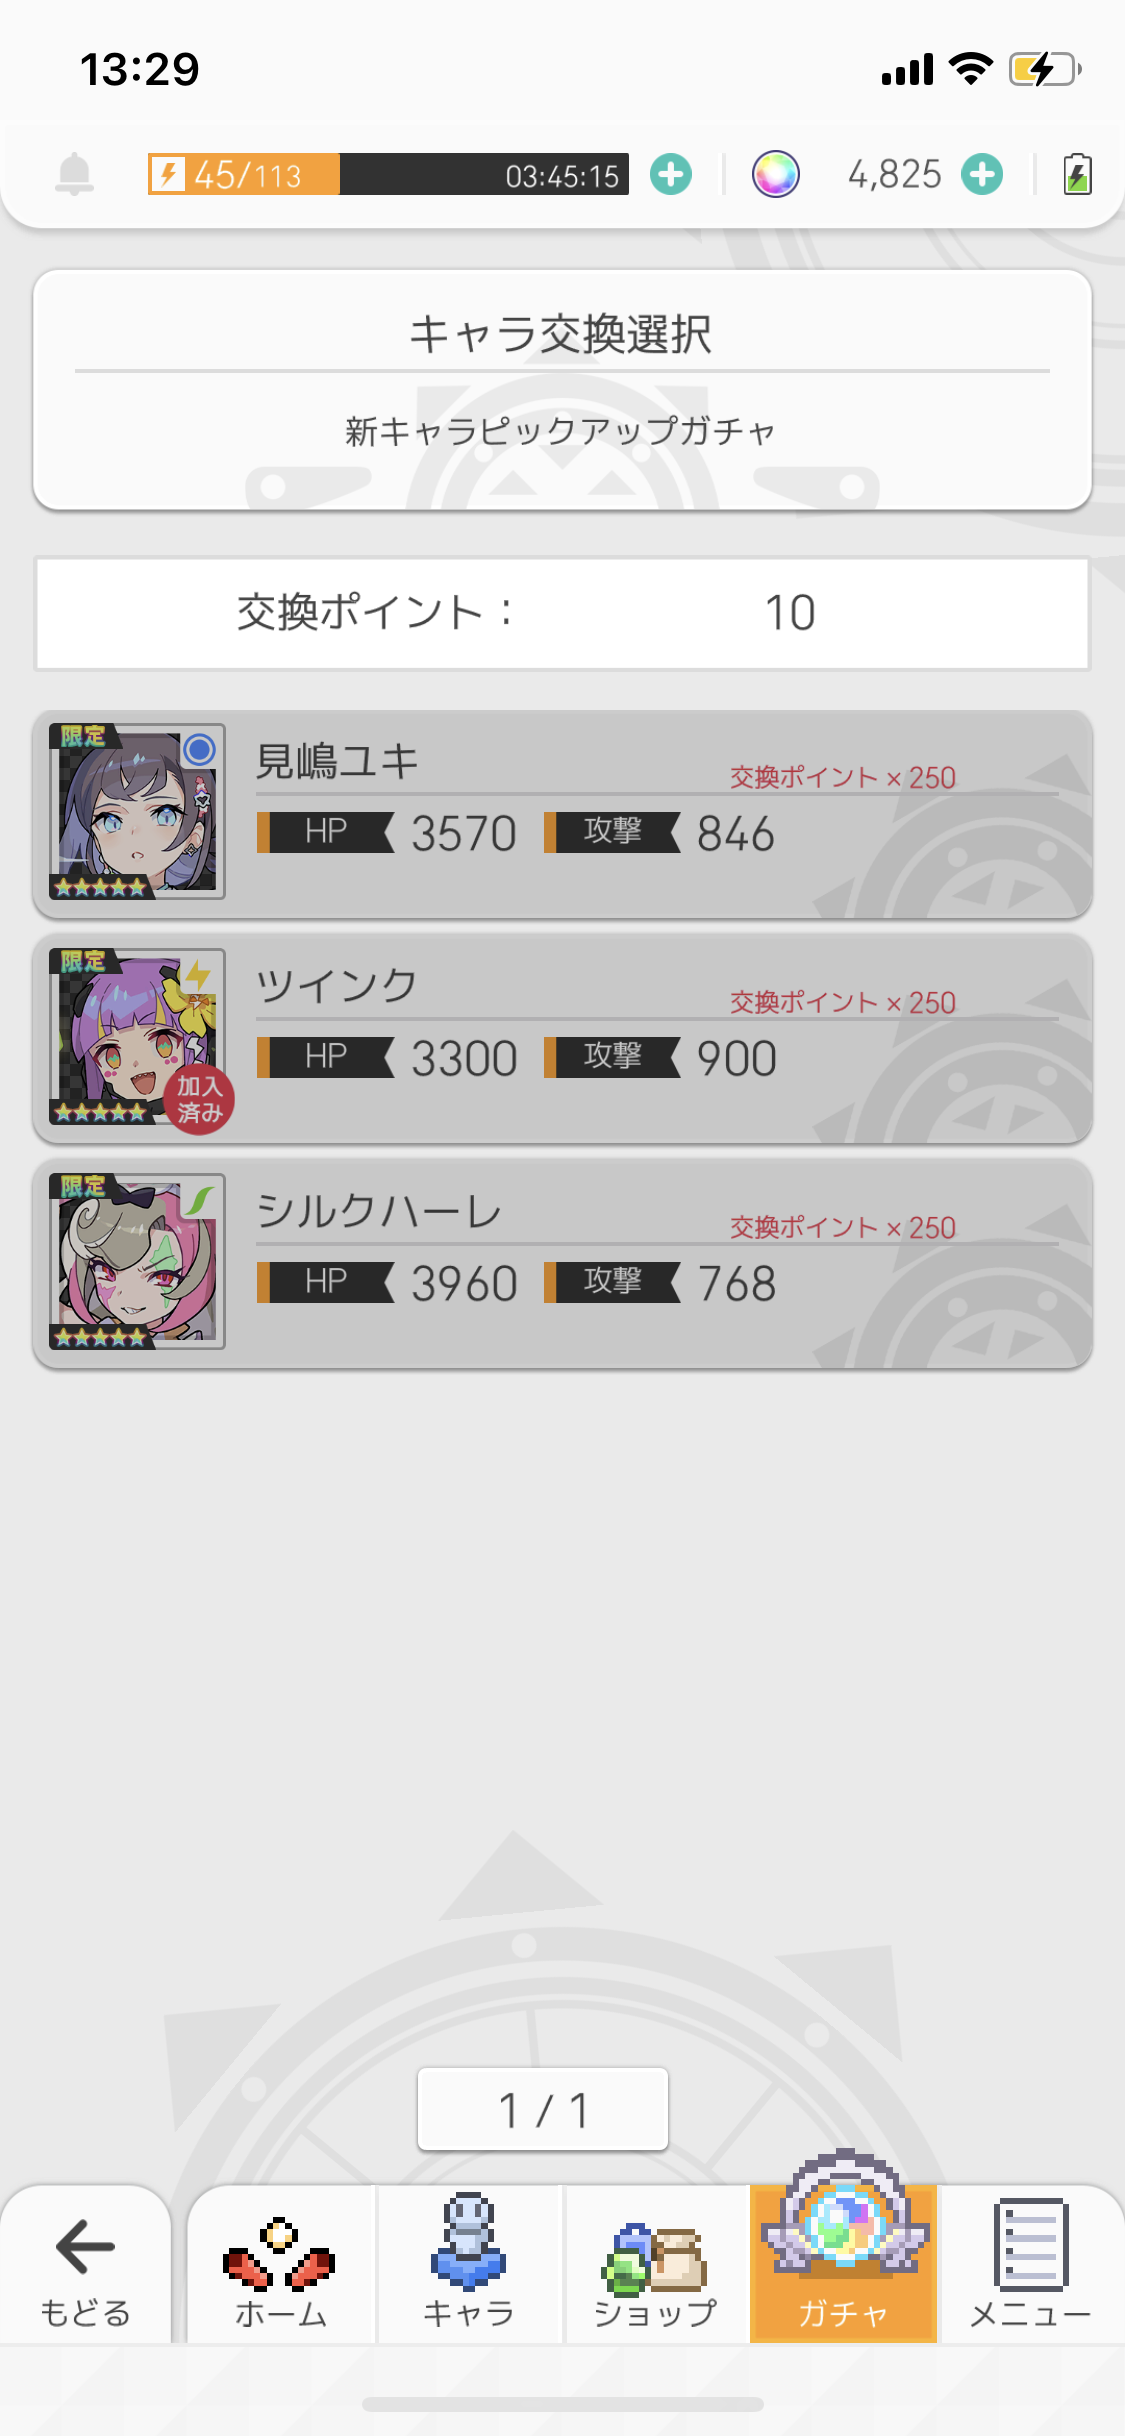Tap the page indicator 1 / 1

click(x=543, y=2109)
